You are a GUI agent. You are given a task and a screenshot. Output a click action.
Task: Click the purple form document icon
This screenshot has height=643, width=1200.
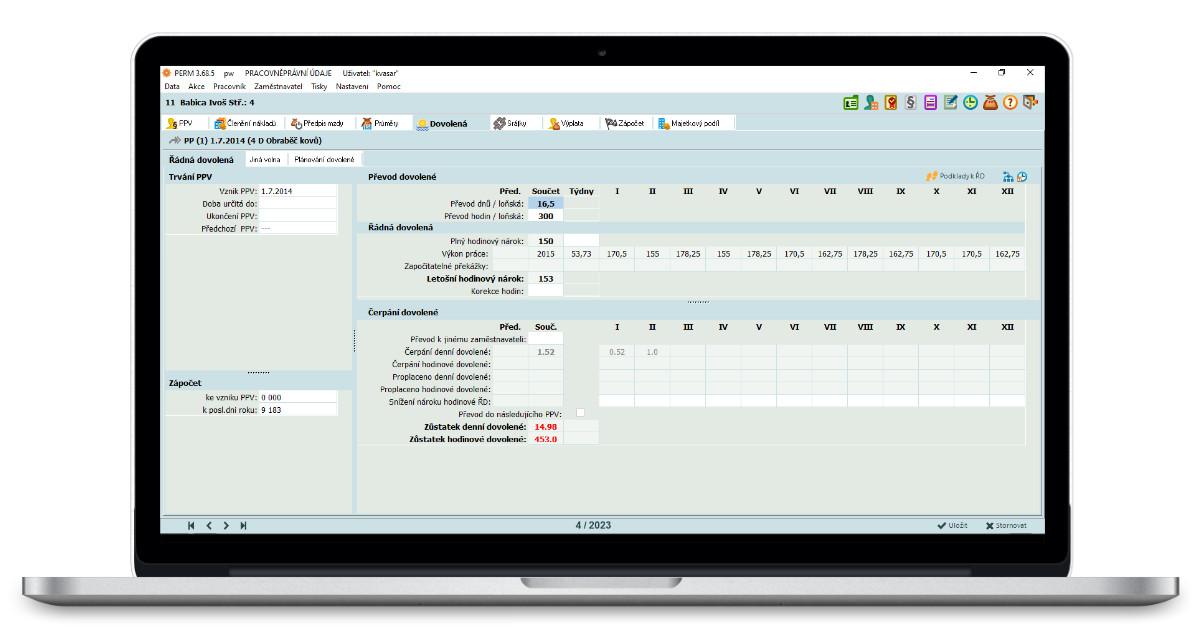(x=930, y=102)
